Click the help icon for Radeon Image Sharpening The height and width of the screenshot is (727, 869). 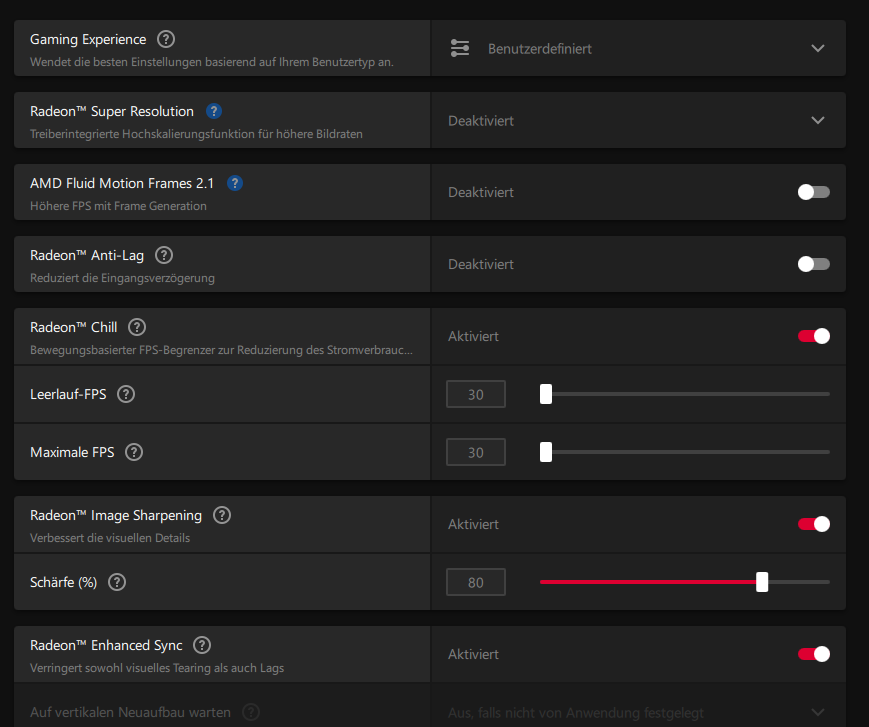click(x=222, y=516)
